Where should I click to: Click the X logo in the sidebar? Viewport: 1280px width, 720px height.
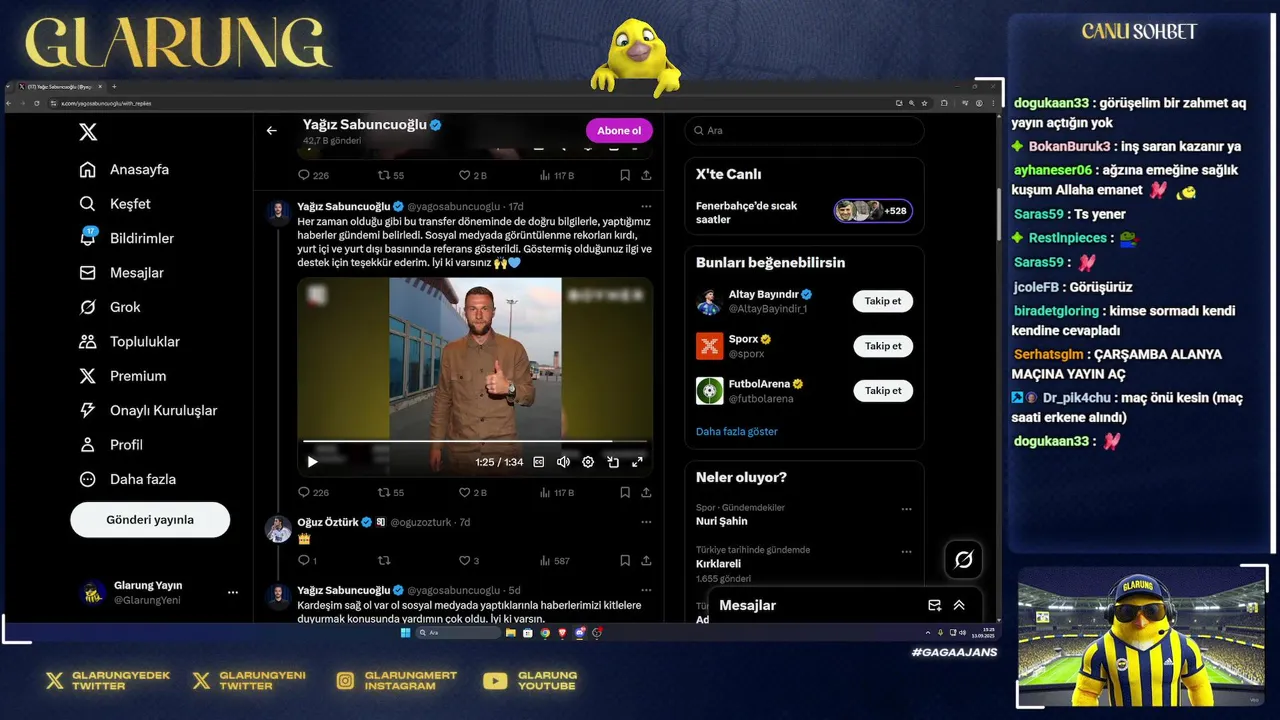click(x=88, y=132)
